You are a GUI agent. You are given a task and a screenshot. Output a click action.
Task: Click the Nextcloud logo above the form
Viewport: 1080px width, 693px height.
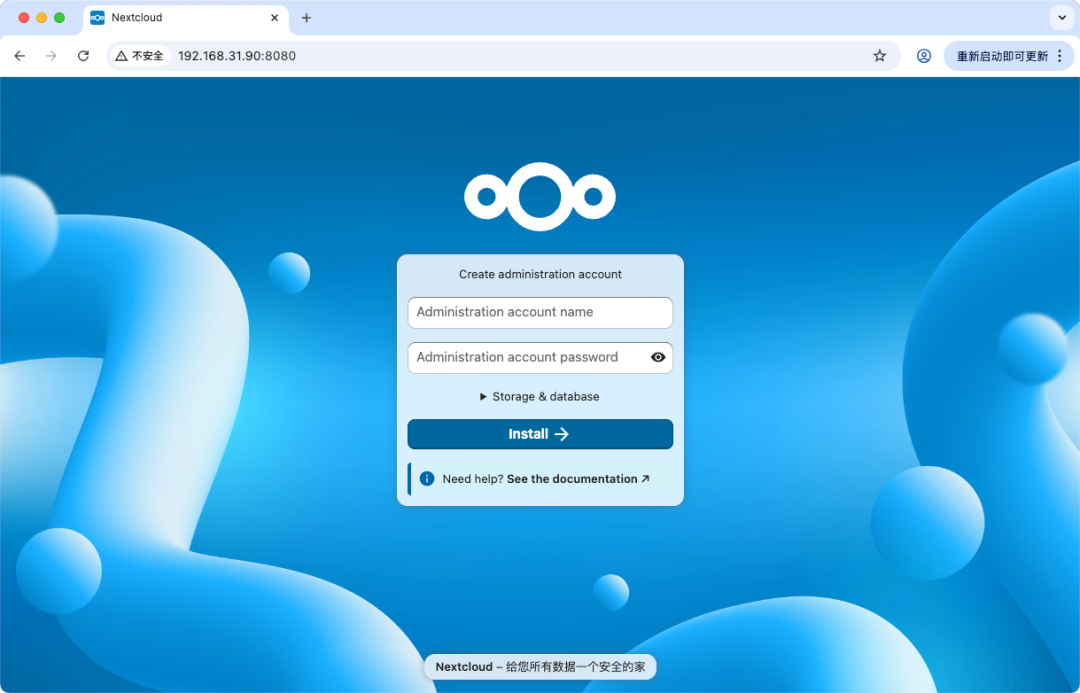coord(540,196)
